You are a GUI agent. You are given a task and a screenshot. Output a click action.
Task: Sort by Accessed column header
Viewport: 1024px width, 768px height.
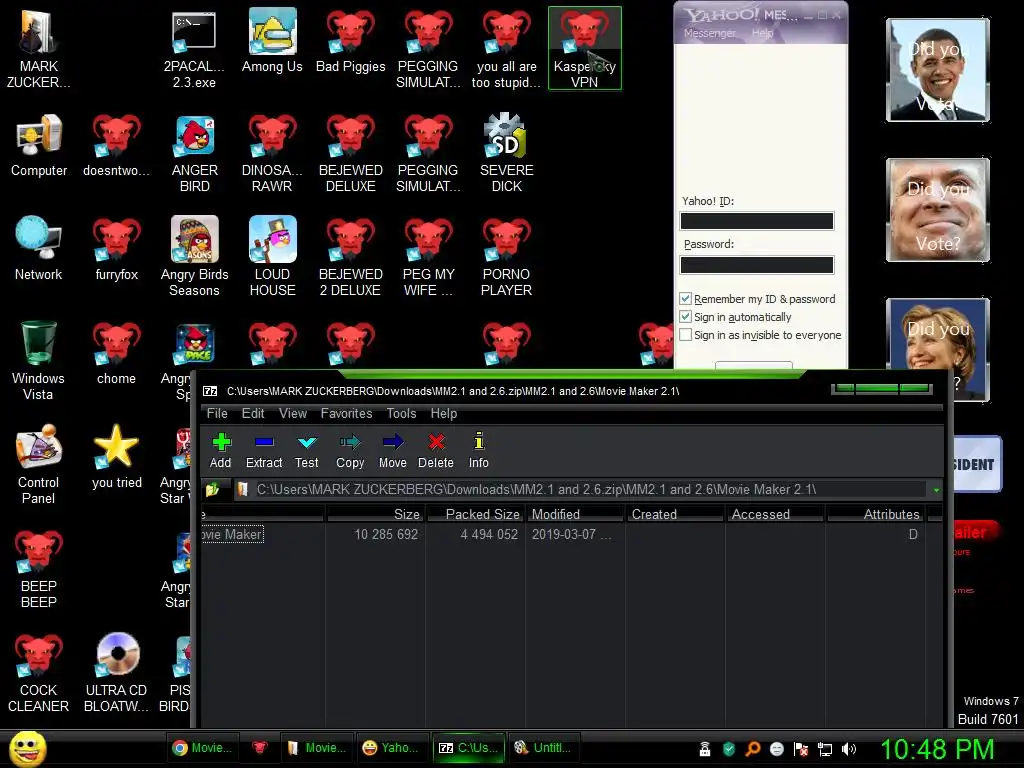(775, 514)
